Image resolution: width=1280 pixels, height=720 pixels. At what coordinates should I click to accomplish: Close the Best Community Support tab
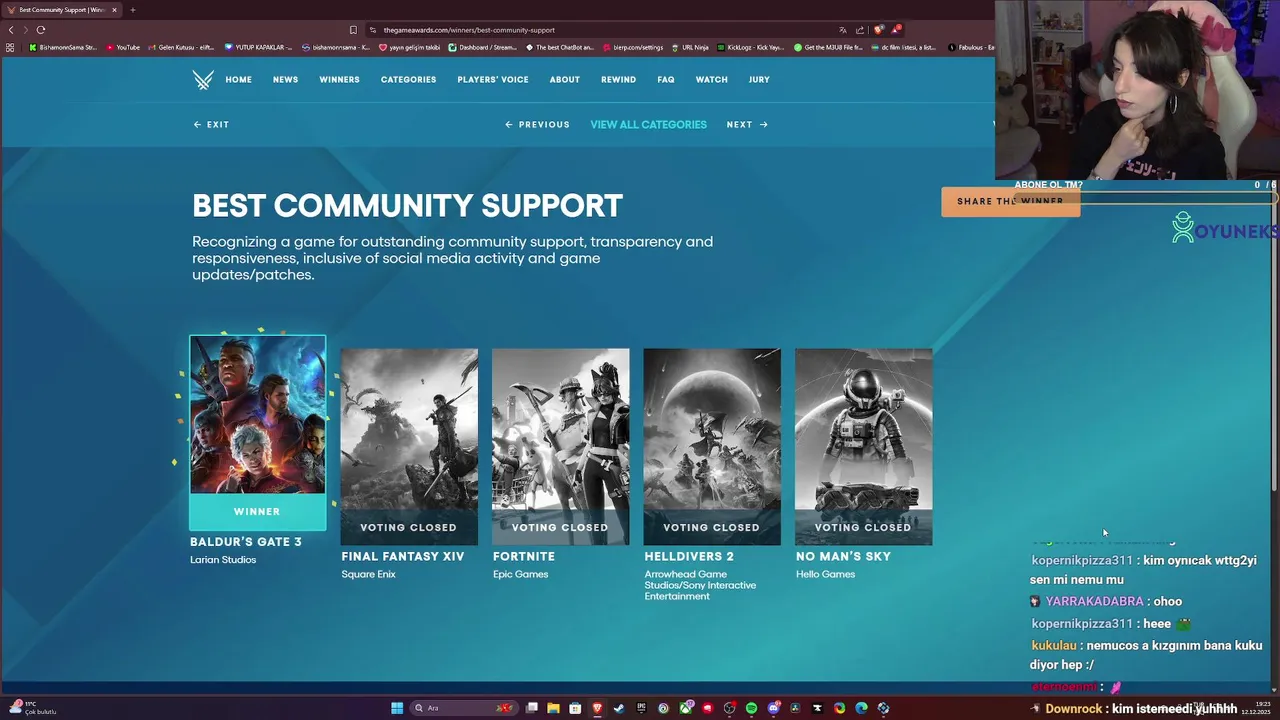point(114,10)
